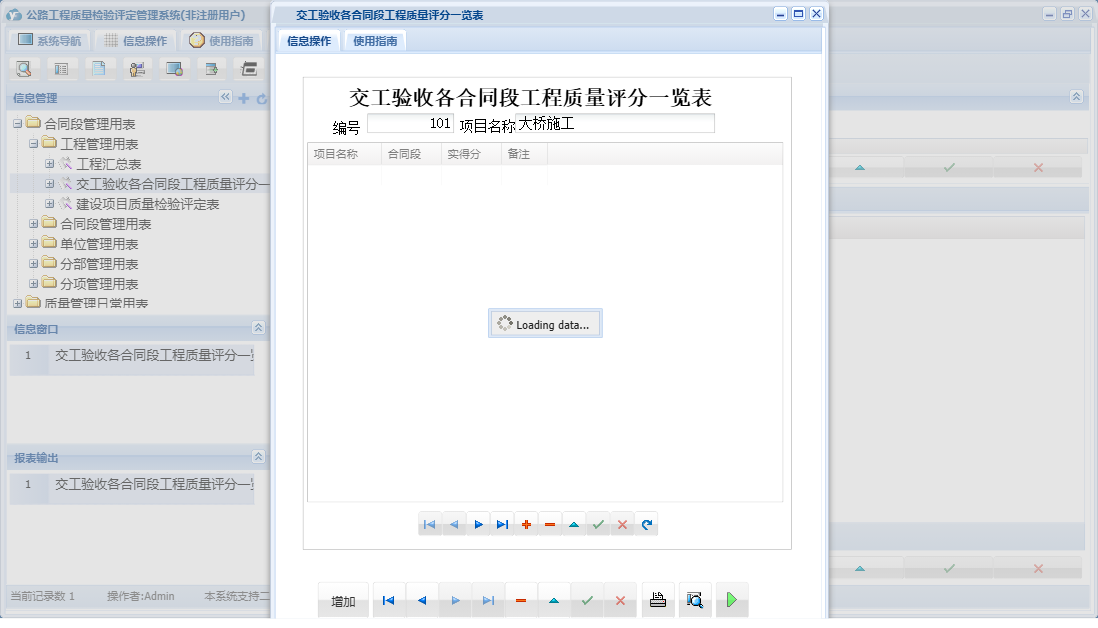Screen dimensions: 1098x628
Task: Click the monitor with globe toolbar icon
Action: pyautogui.click(x=175, y=68)
